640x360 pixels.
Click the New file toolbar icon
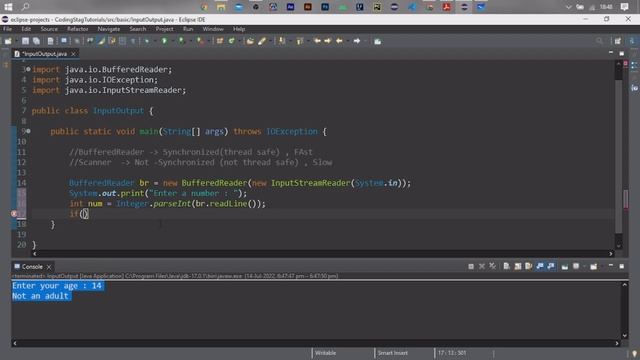[8, 41]
